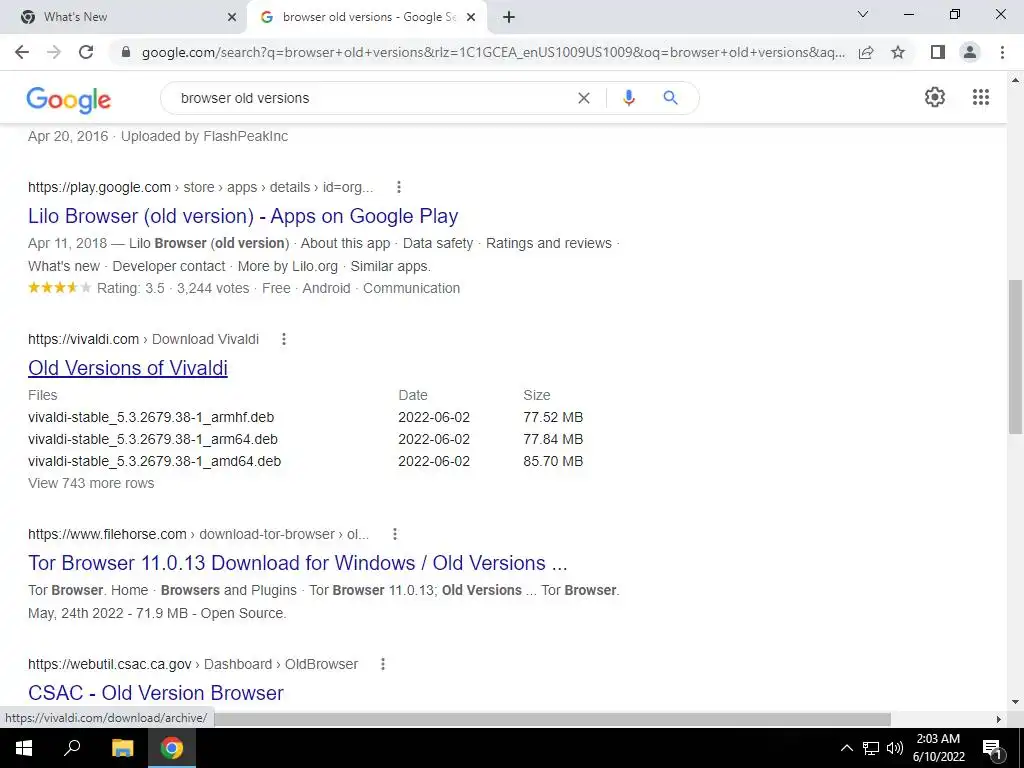Click the 85.70 MB size value
This screenshot has height=768, width=1024.
(553, 461)
